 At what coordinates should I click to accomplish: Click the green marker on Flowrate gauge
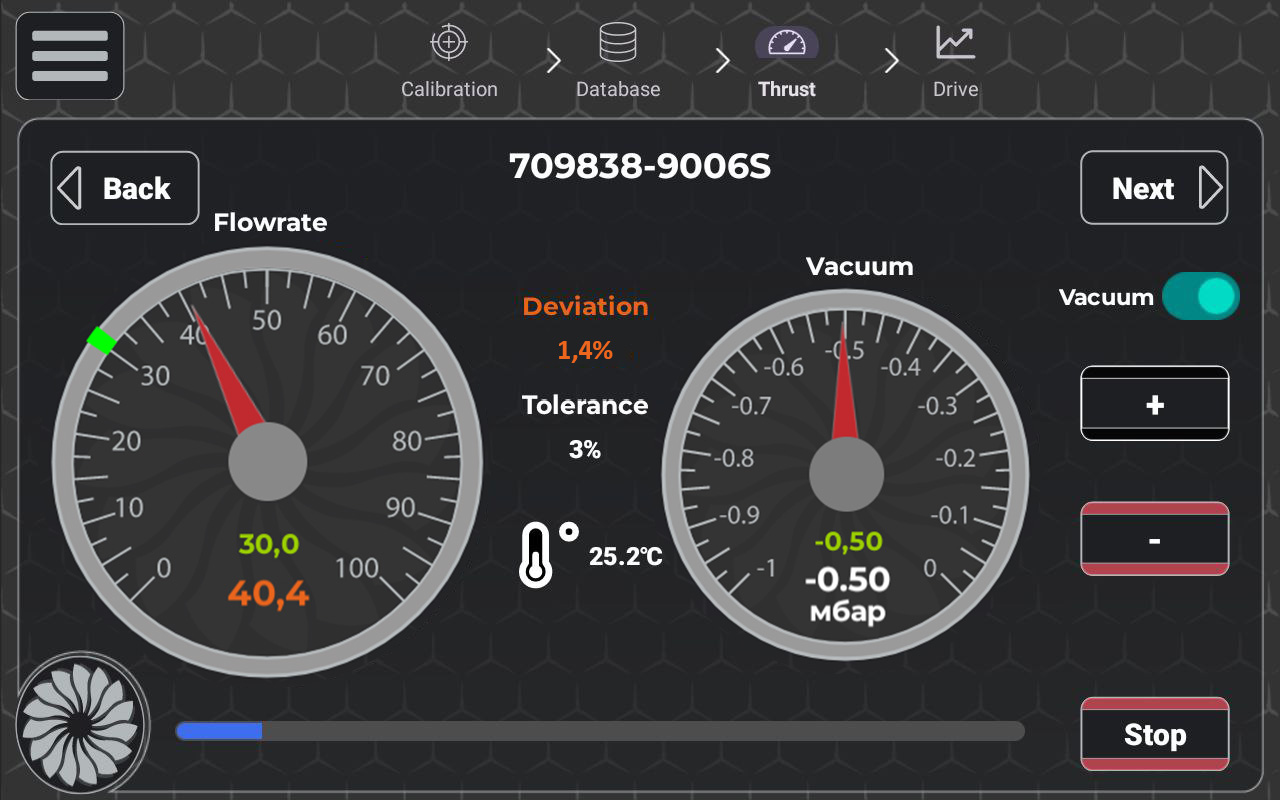pyautogui.click(x=101, y=340)
